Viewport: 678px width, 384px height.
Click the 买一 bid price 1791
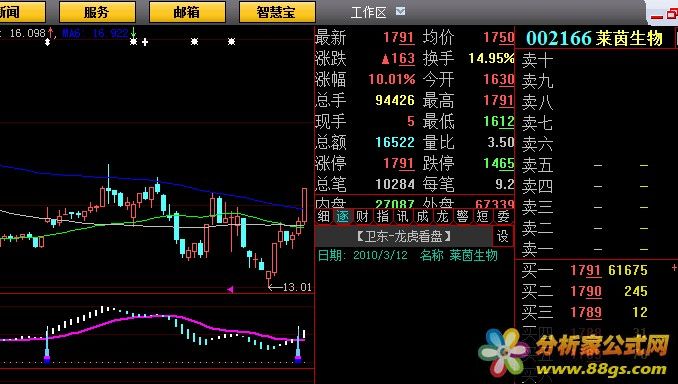coord(586,270)
